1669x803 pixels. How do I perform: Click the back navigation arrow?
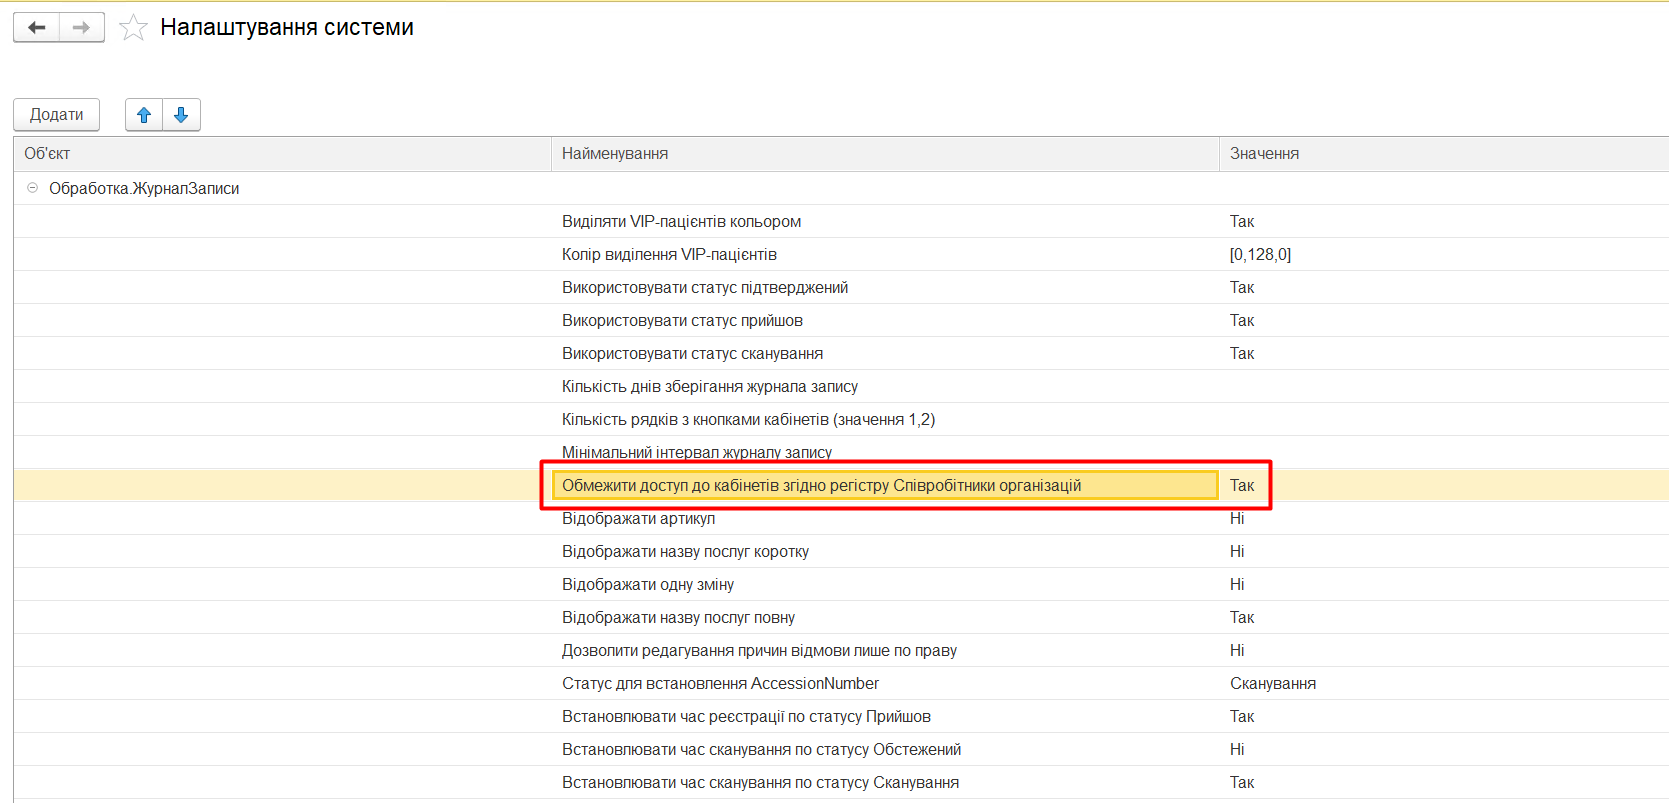37,28
